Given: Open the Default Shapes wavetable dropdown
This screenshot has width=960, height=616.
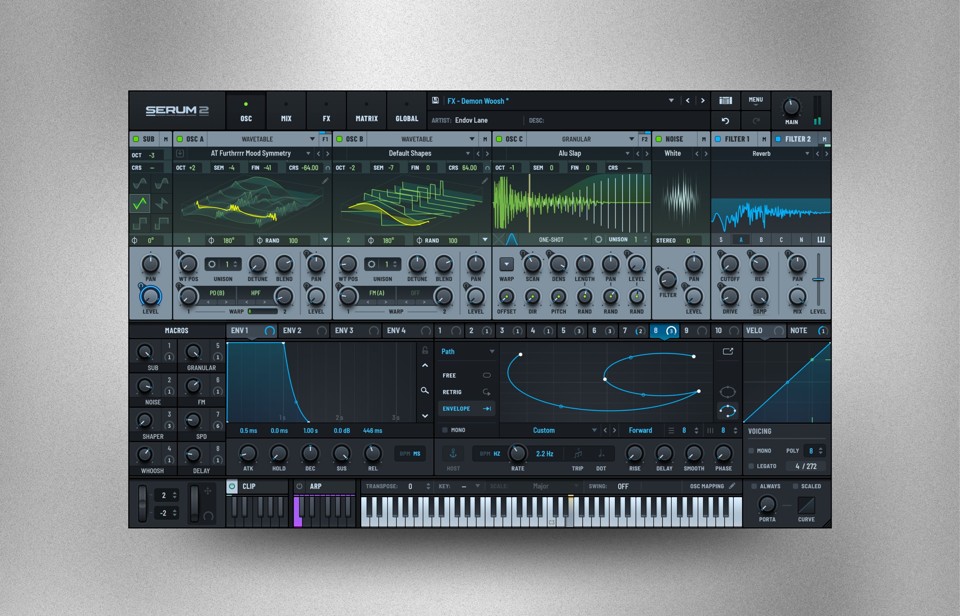Looking at the screenshot, I should pos(468,154).
